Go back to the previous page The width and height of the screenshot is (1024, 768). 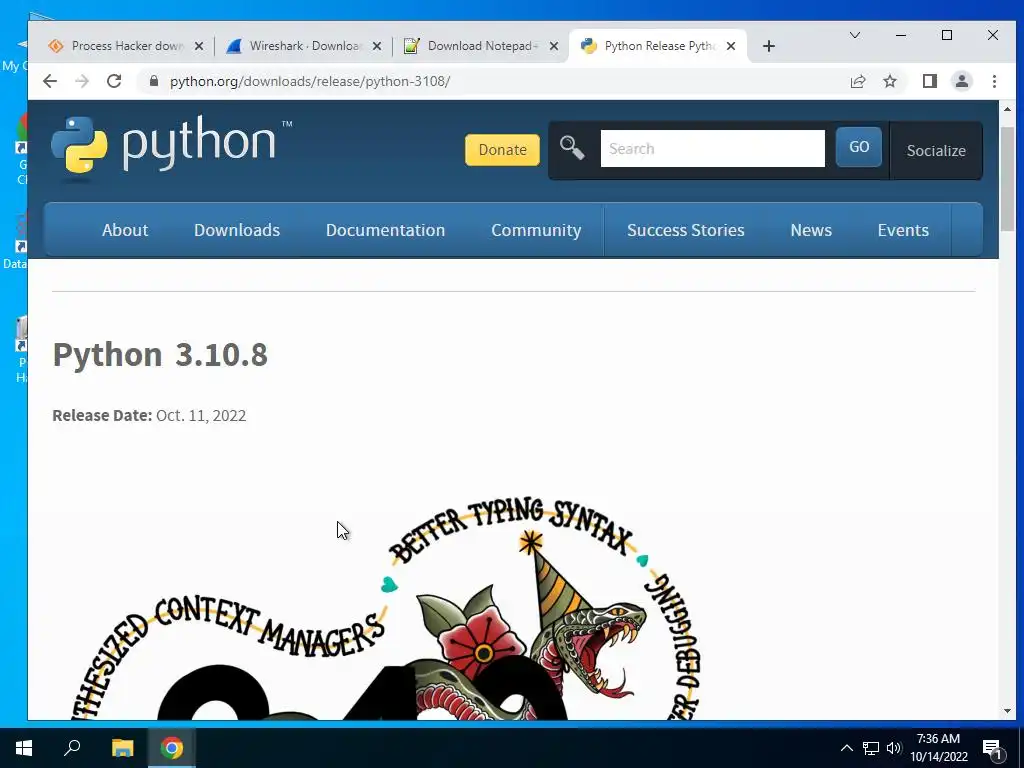click(50, 81)
